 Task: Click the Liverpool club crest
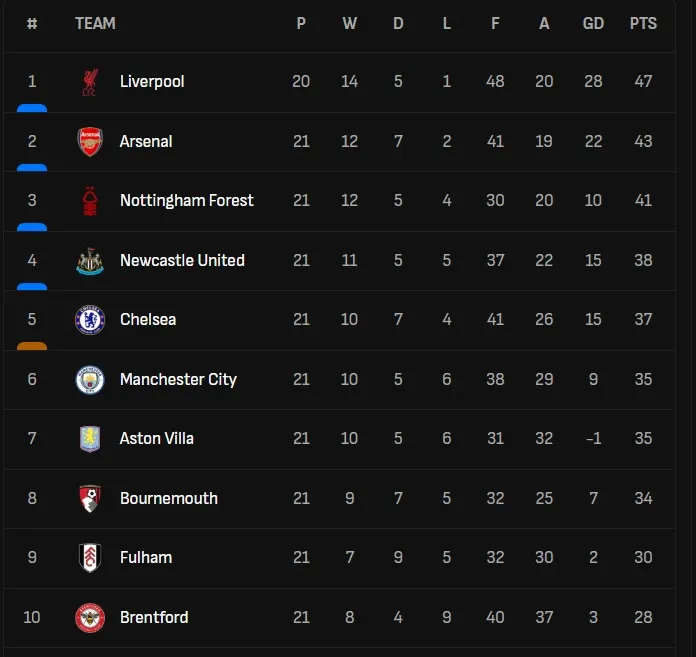90,82
